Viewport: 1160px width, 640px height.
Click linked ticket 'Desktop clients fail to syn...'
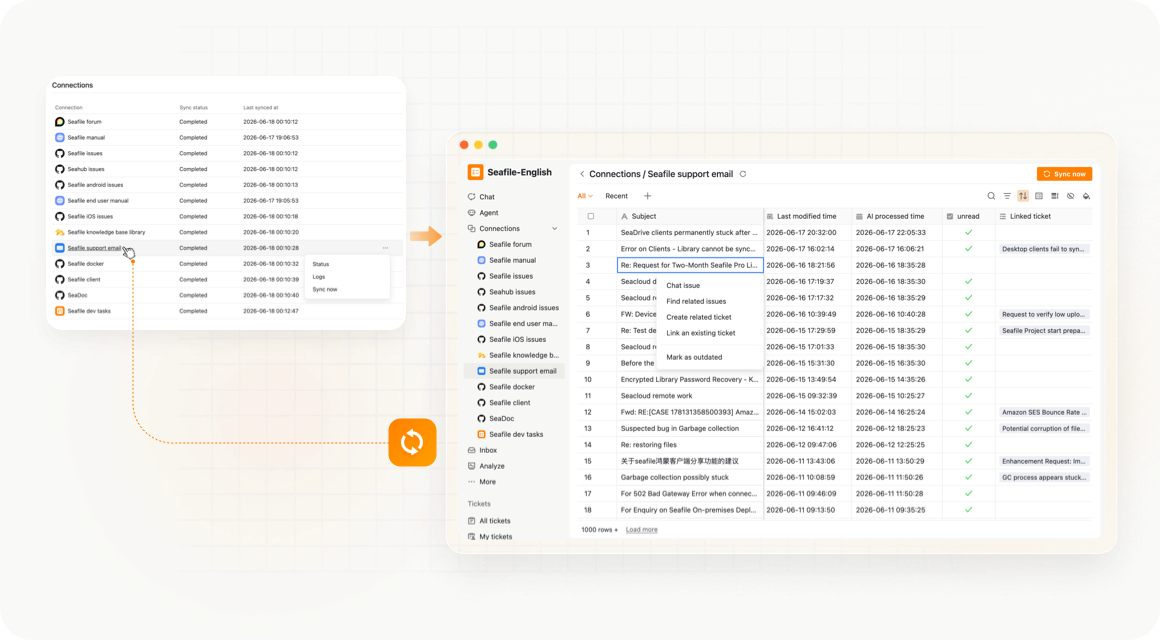tap(1043, 249)
